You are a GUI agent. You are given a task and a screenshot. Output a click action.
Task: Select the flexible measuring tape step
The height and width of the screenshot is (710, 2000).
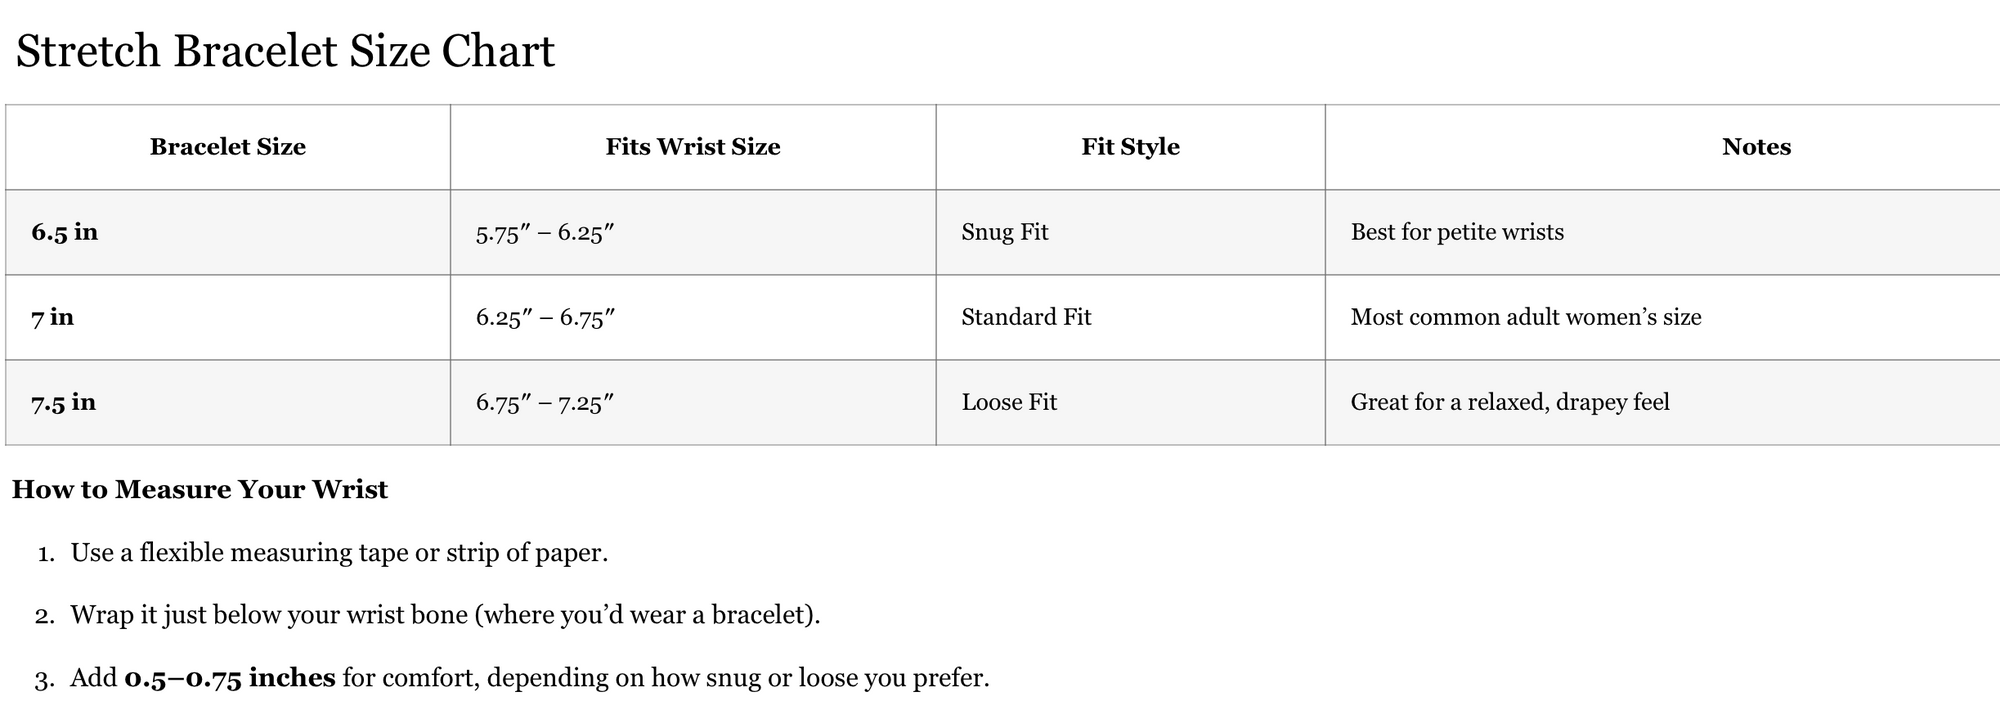[339, 553]
